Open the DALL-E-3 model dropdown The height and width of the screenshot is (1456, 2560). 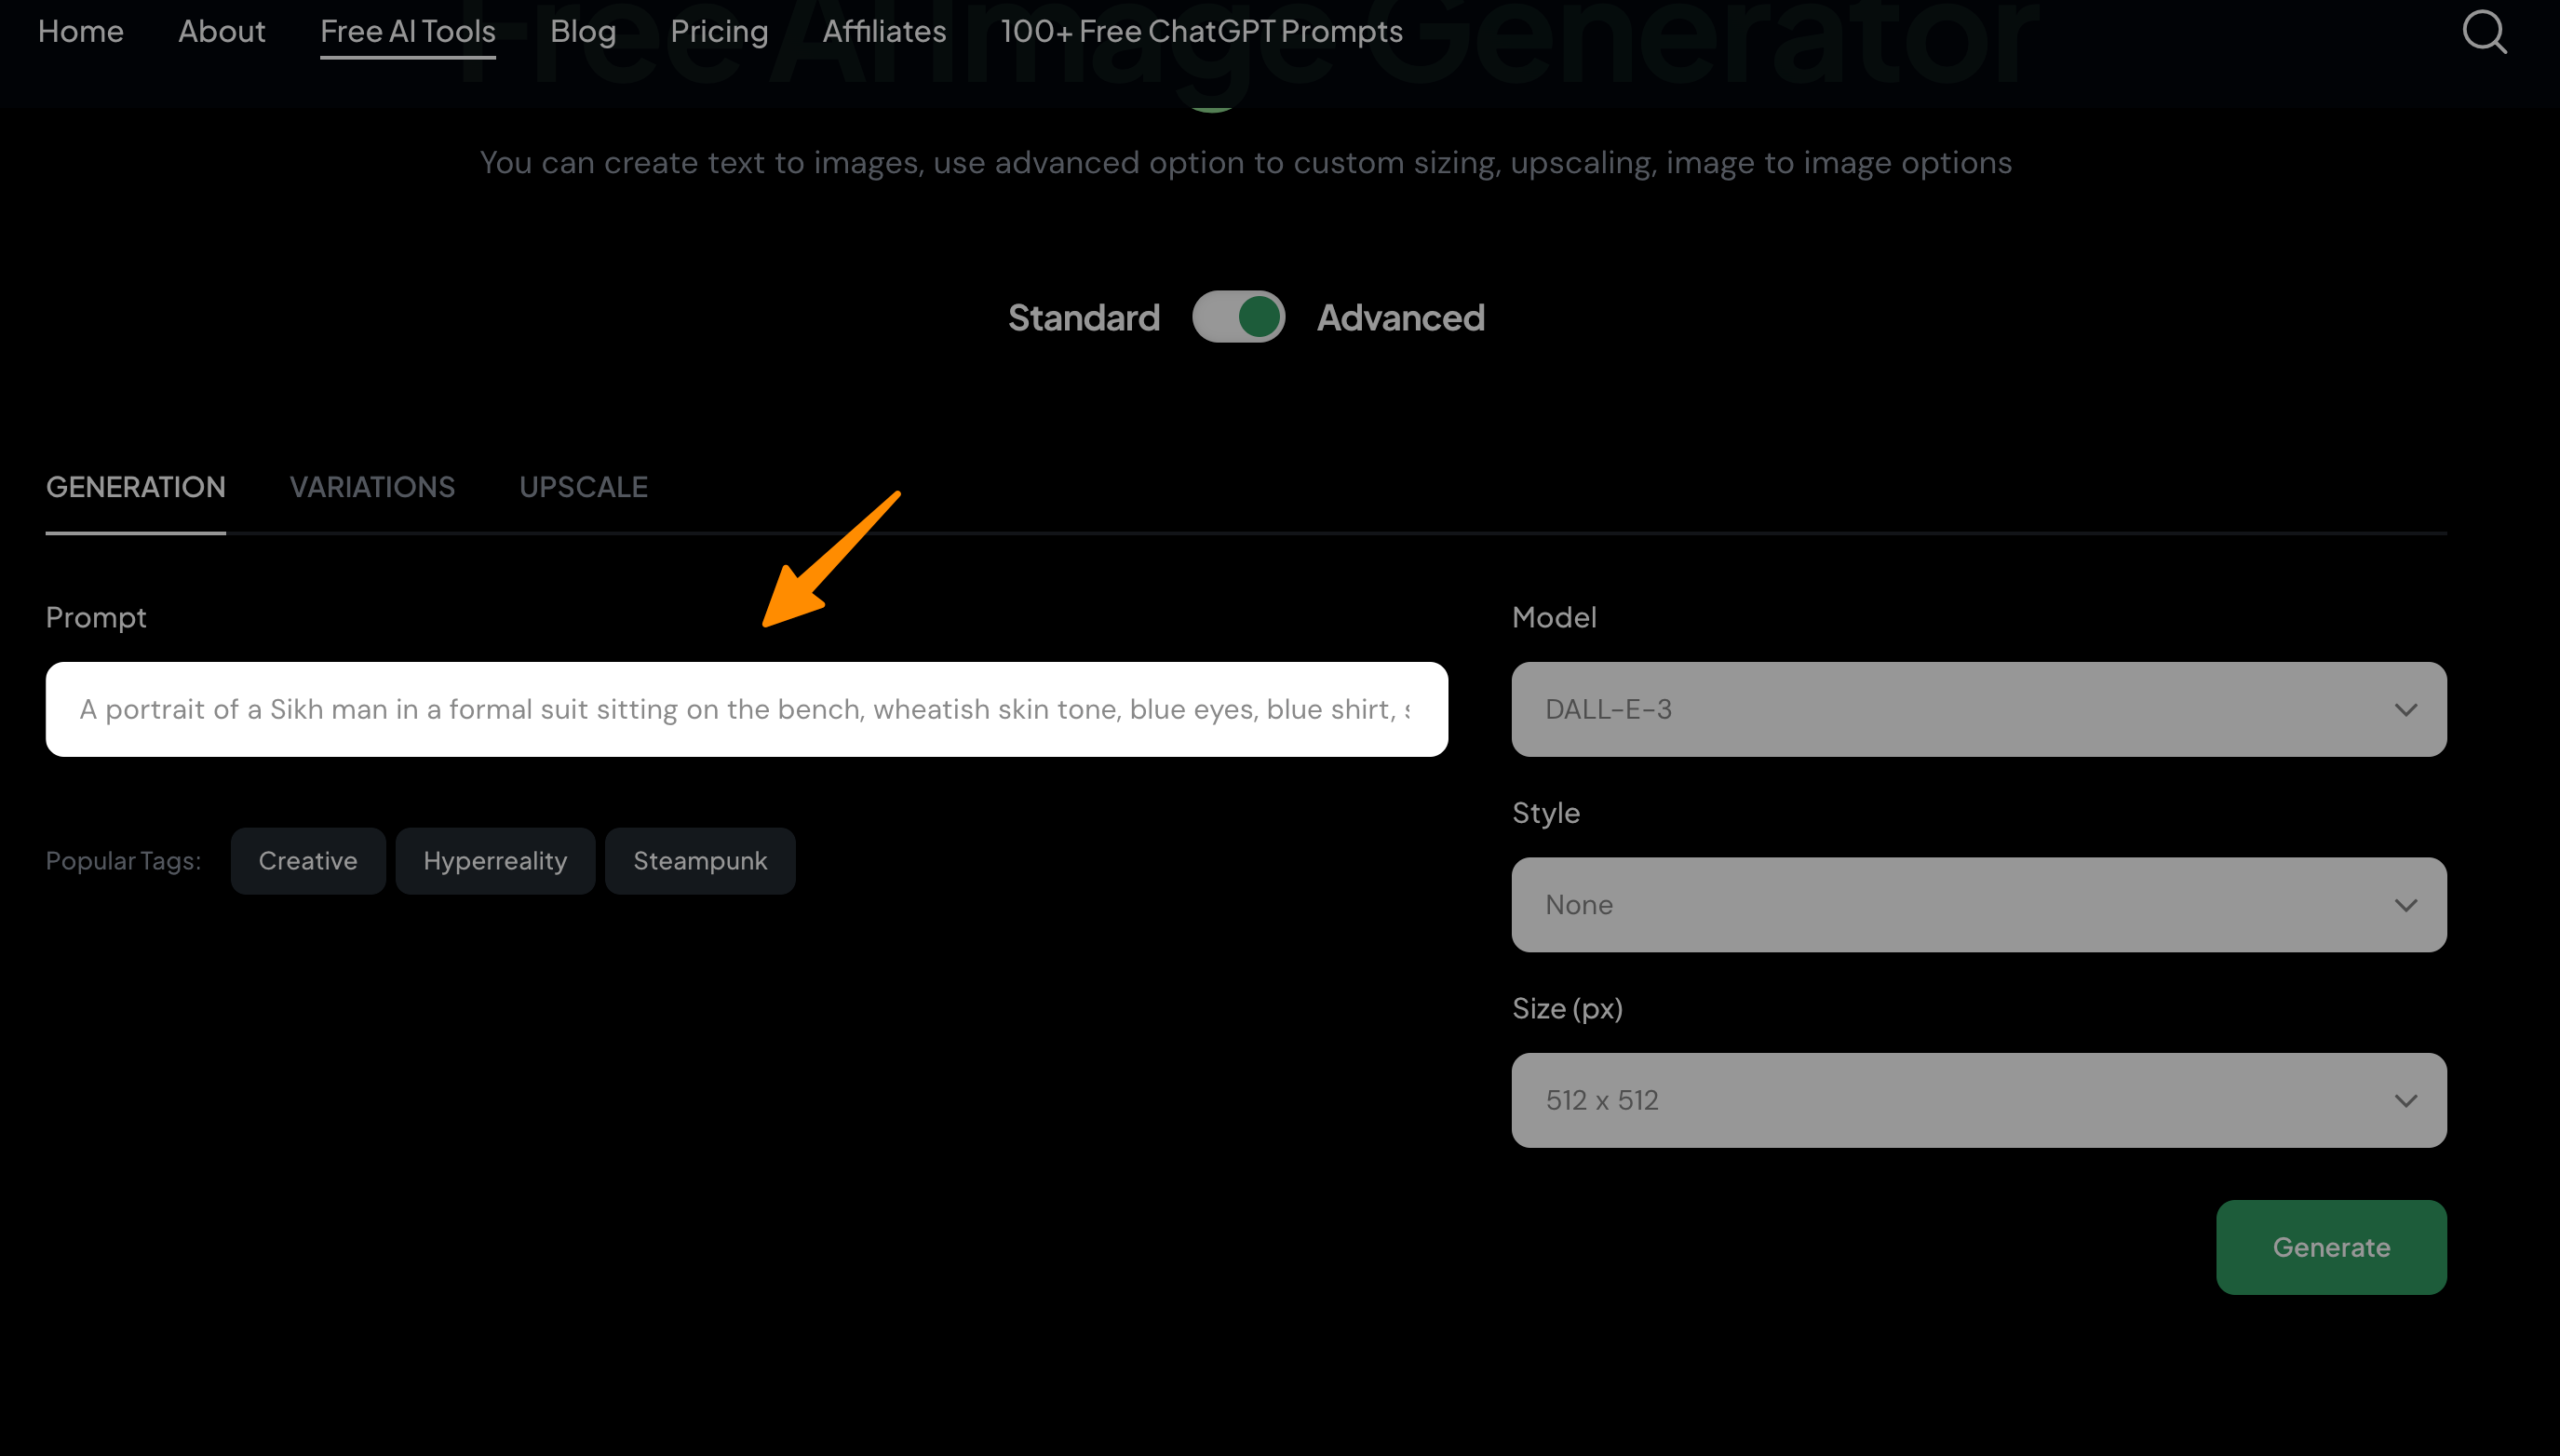click(1978, 709)
